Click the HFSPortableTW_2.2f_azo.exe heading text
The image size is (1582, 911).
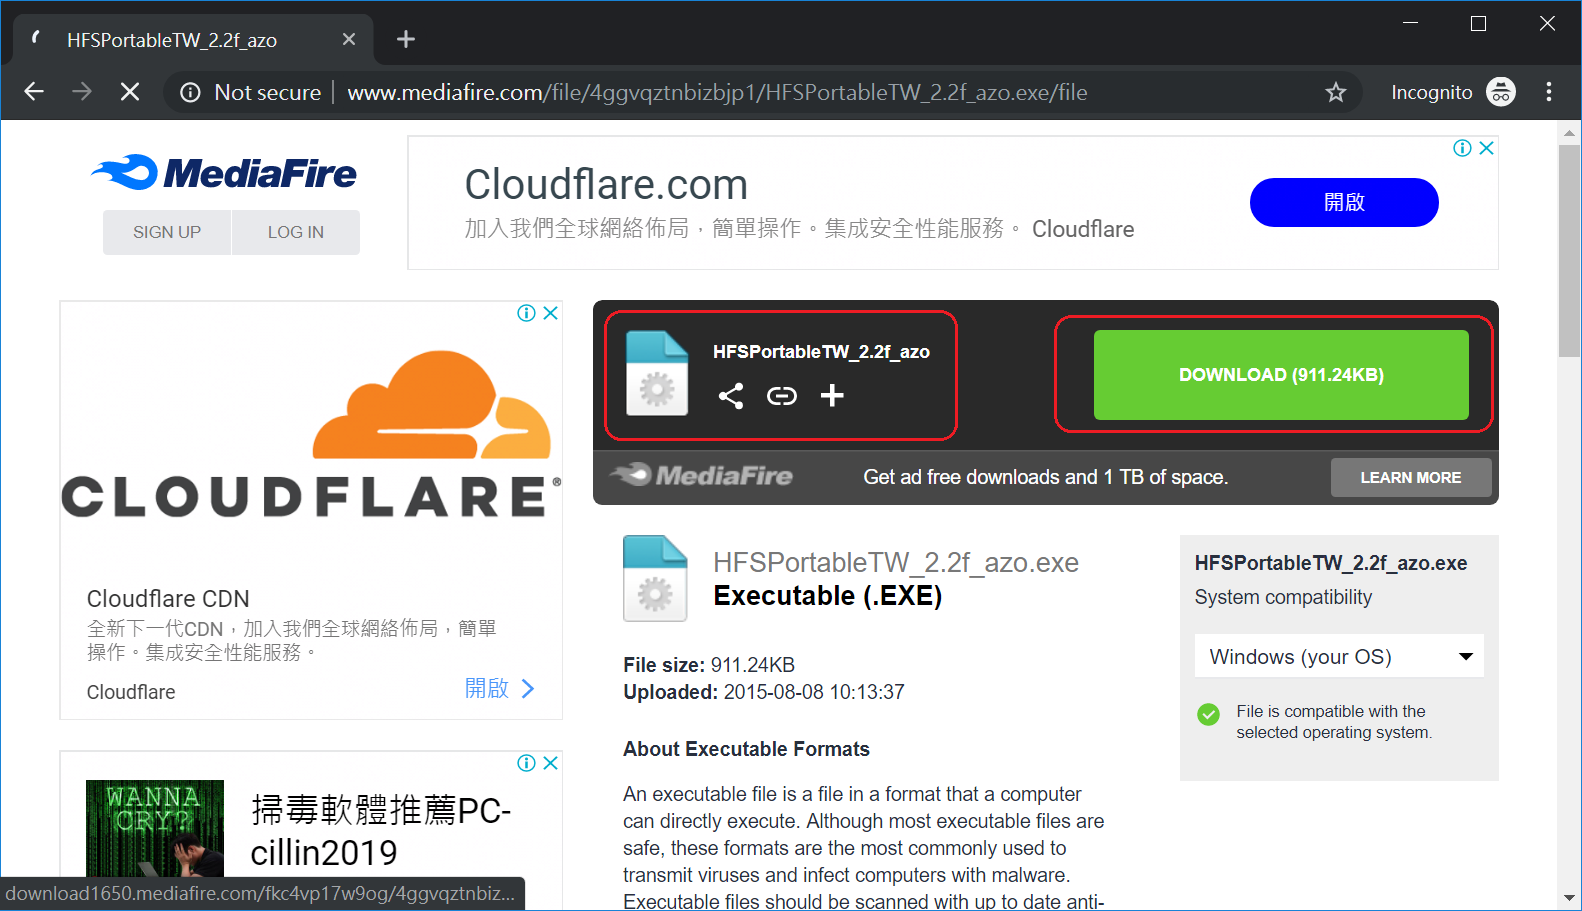(x=896, y=563)
